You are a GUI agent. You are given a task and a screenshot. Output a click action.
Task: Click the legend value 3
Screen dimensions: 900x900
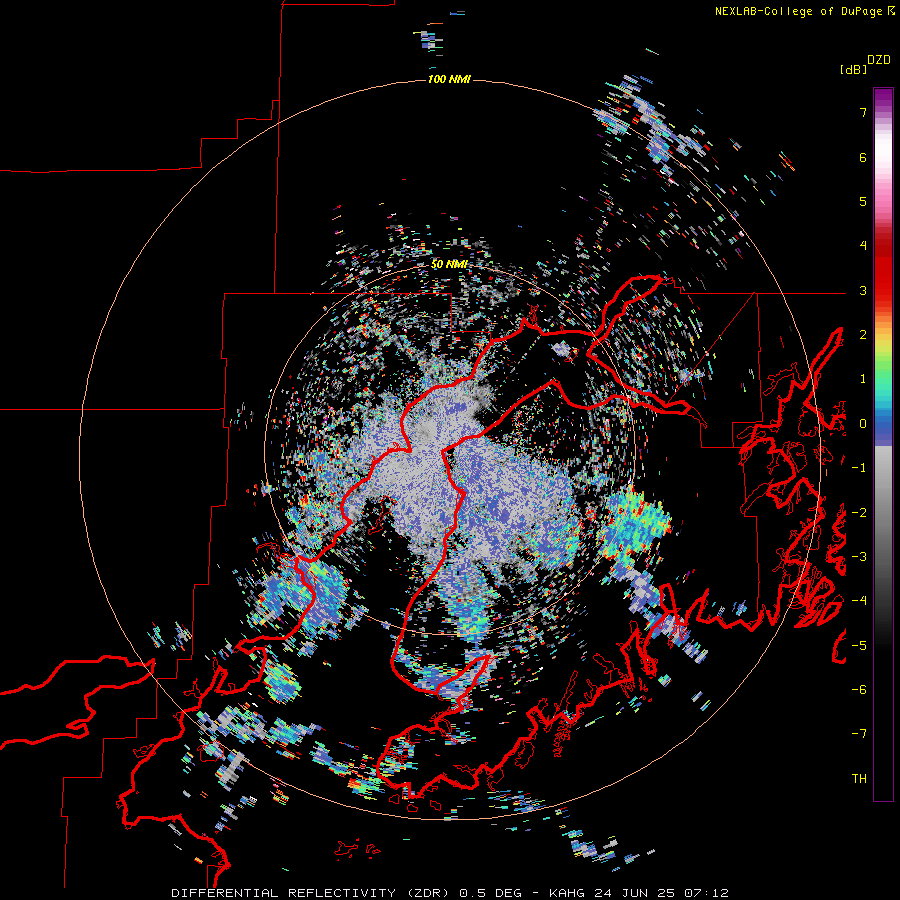point(863,290)
